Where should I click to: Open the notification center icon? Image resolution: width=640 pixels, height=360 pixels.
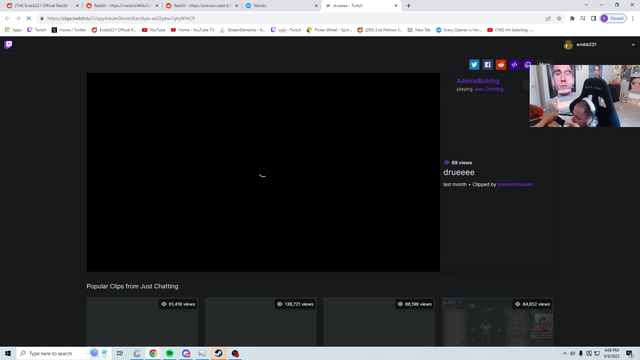(x=630, y=353)
